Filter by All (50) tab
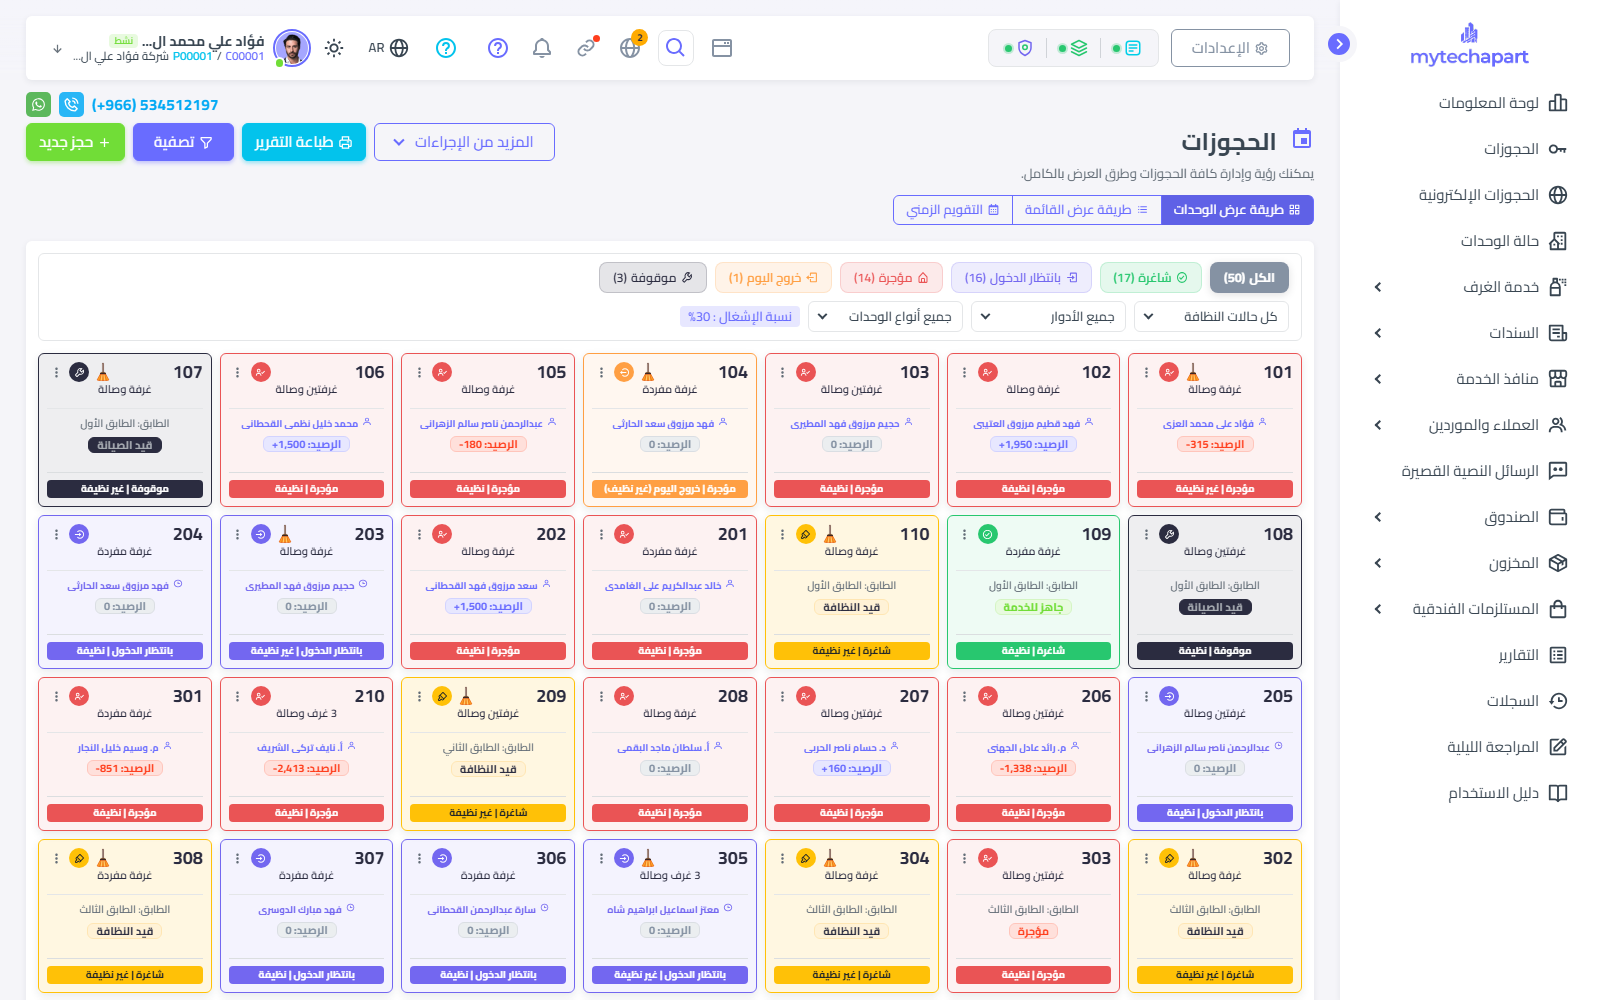The image size is (1600, 1000). 1249,278
